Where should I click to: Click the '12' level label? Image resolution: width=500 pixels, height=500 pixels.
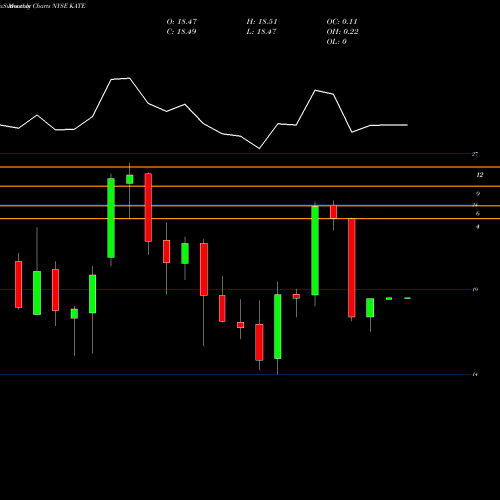tap(480, 175)
